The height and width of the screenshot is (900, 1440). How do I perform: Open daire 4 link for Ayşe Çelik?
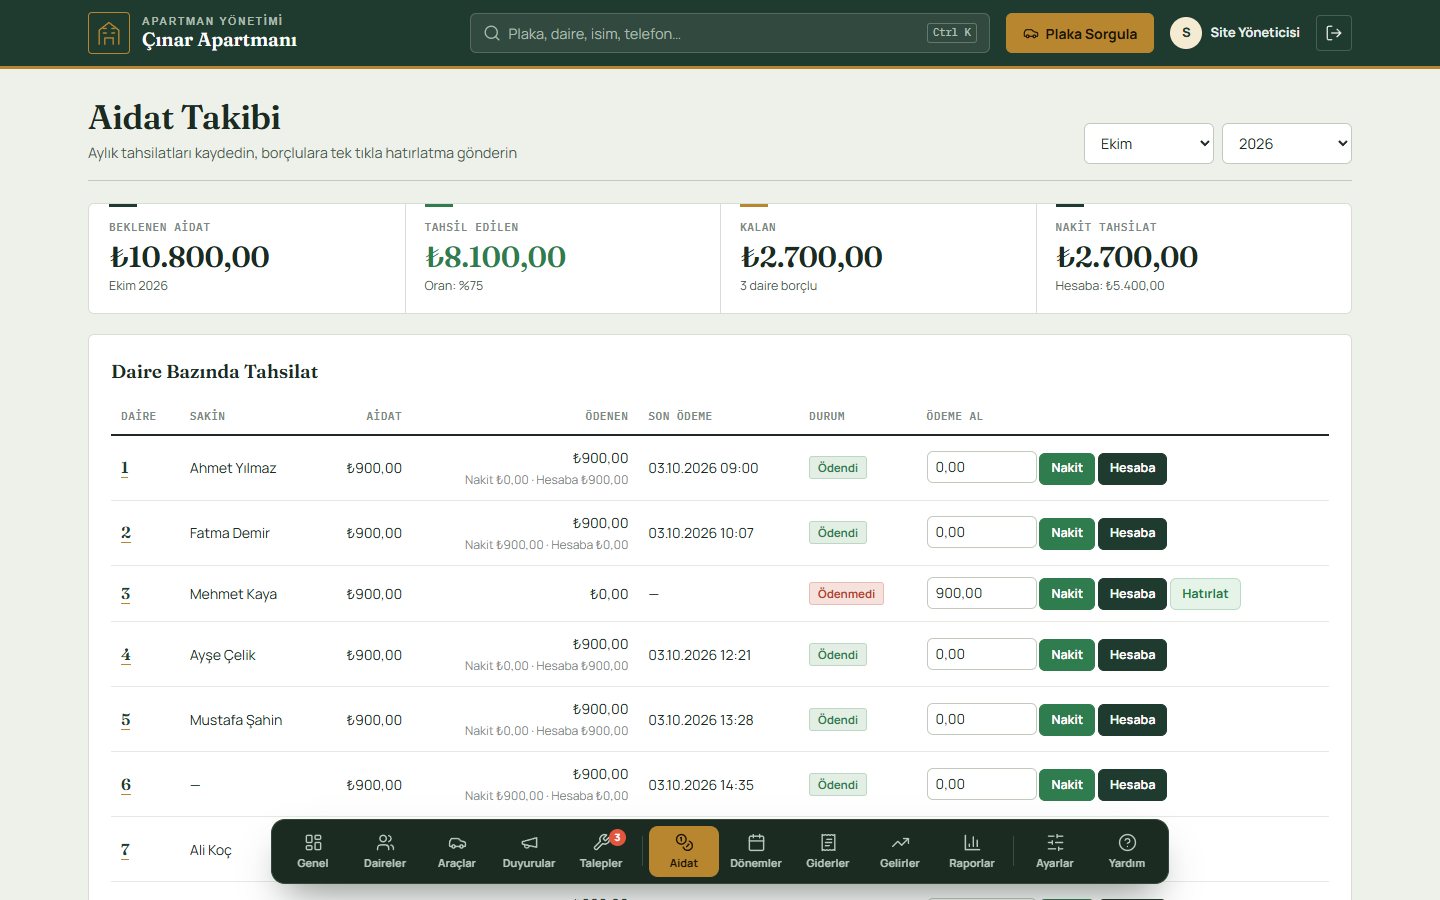(x=126, y=655)
